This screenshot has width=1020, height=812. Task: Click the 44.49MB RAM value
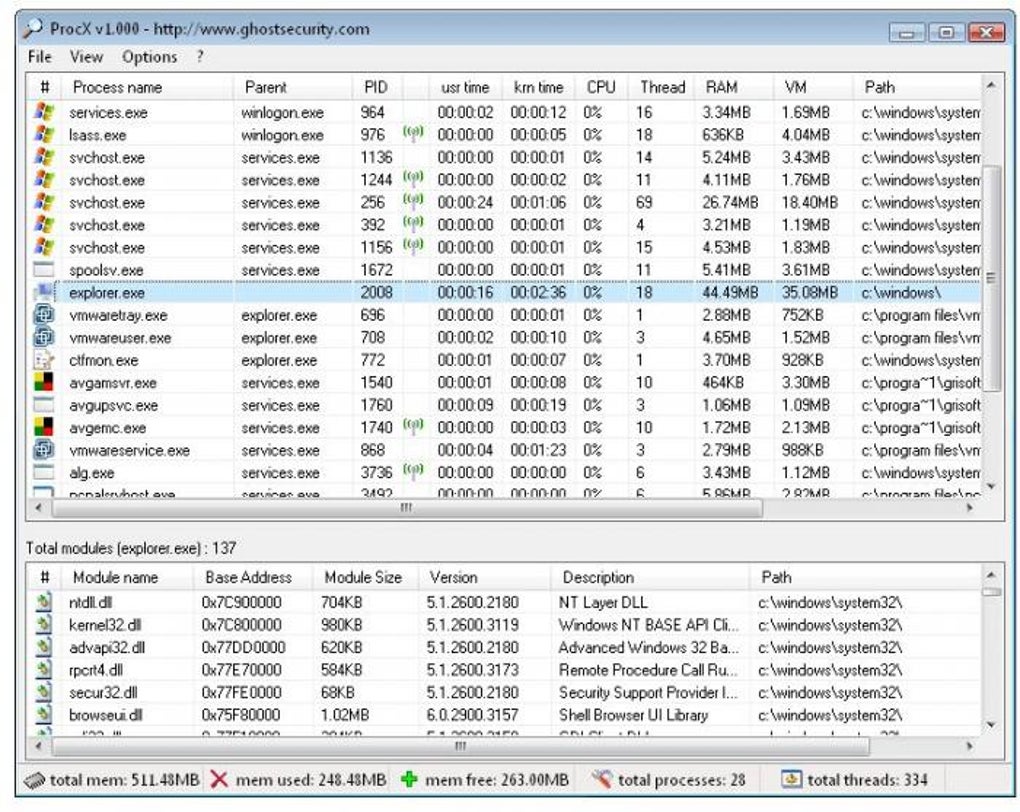(730, 293)
